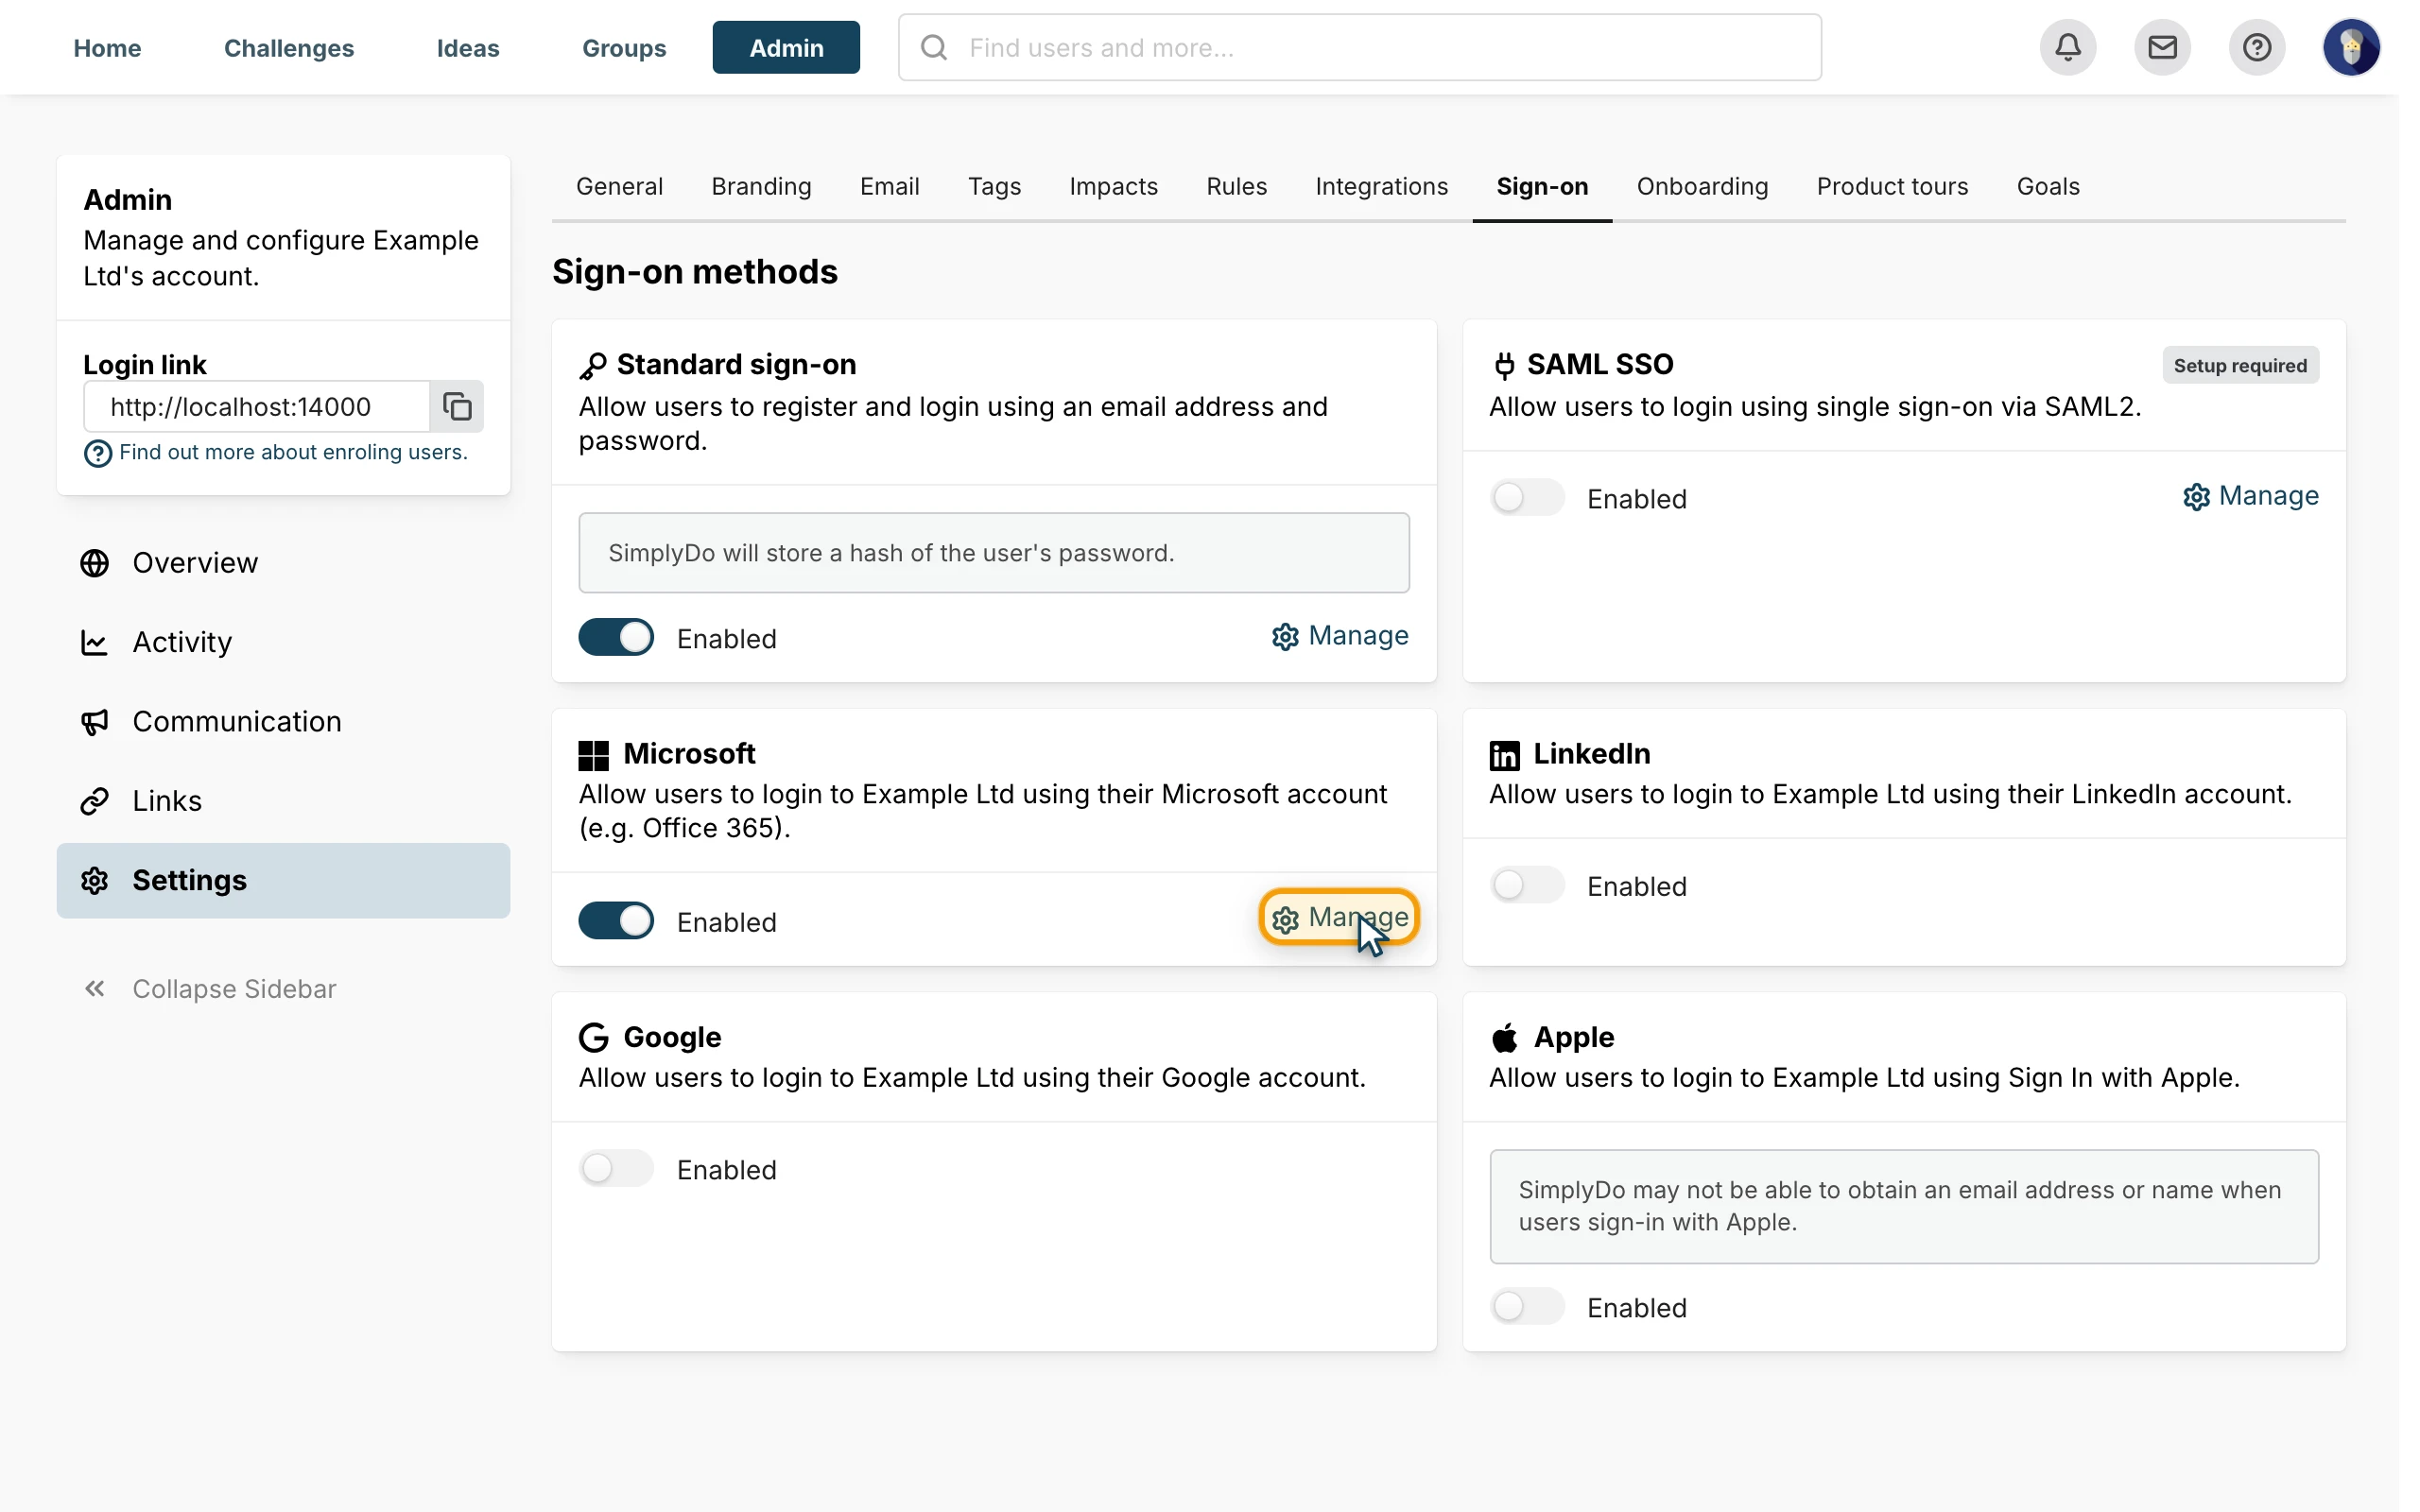Switch to the General tab
Image resolution: width=2420 pixels, height=1512 pixels.
pos(619,186)
